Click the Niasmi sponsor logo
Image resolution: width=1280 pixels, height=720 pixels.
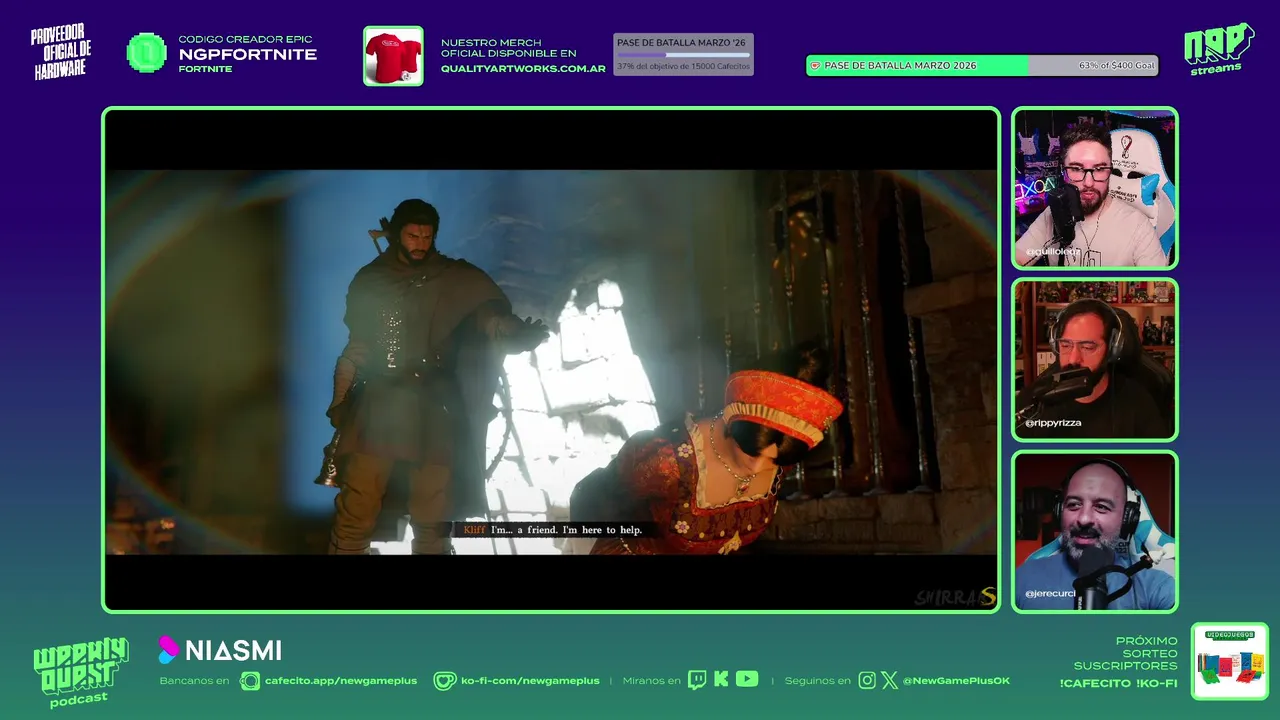[220, 650]
